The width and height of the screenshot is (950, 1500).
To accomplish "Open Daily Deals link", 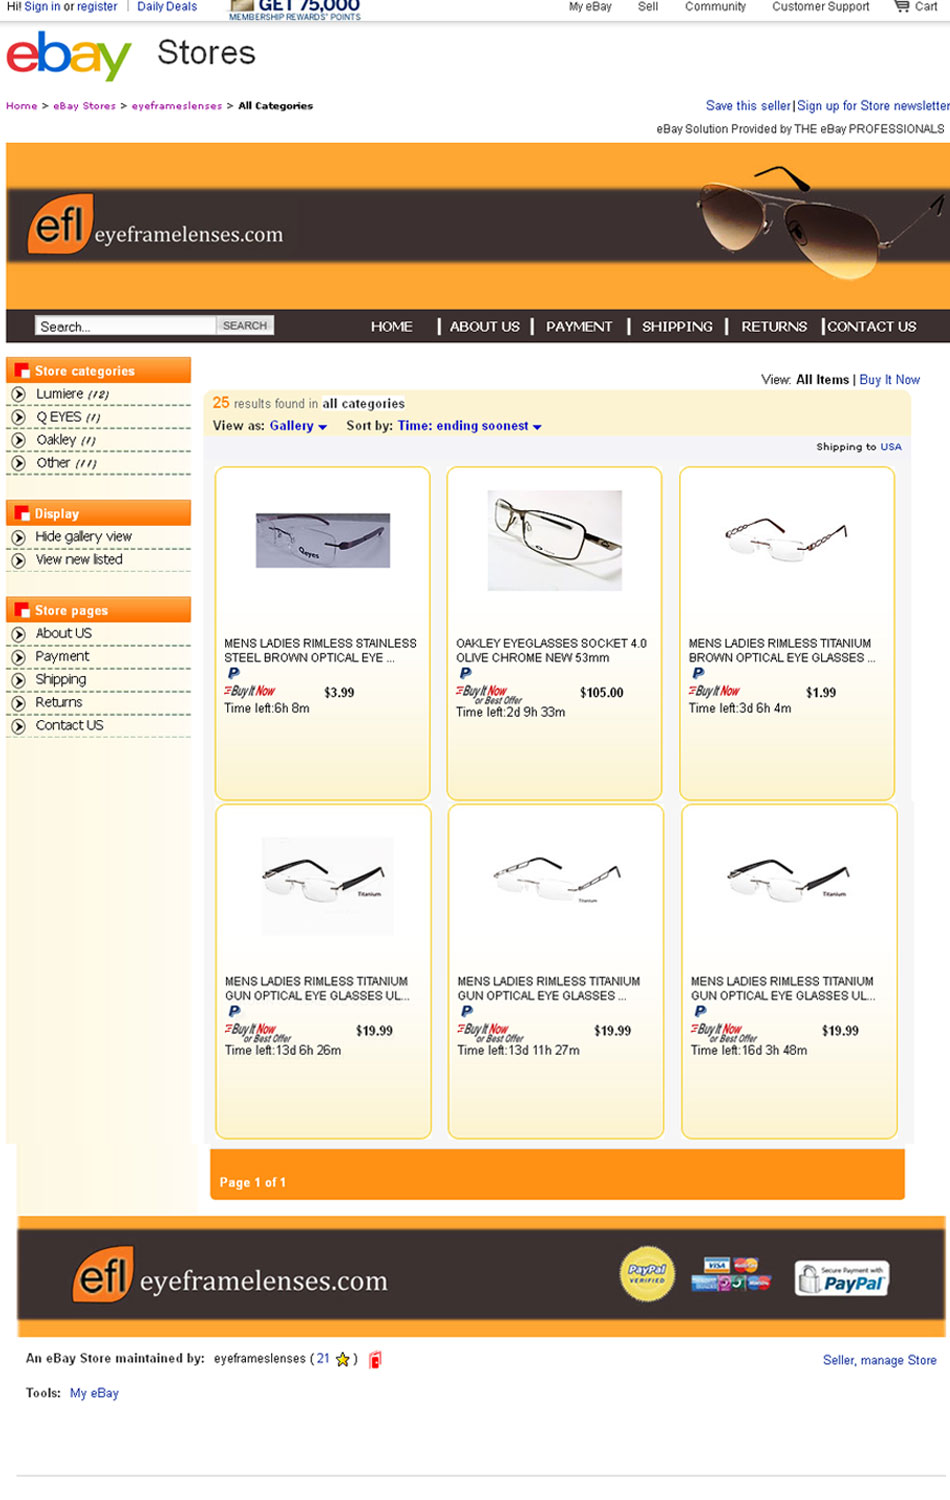I will coord(167,6).
